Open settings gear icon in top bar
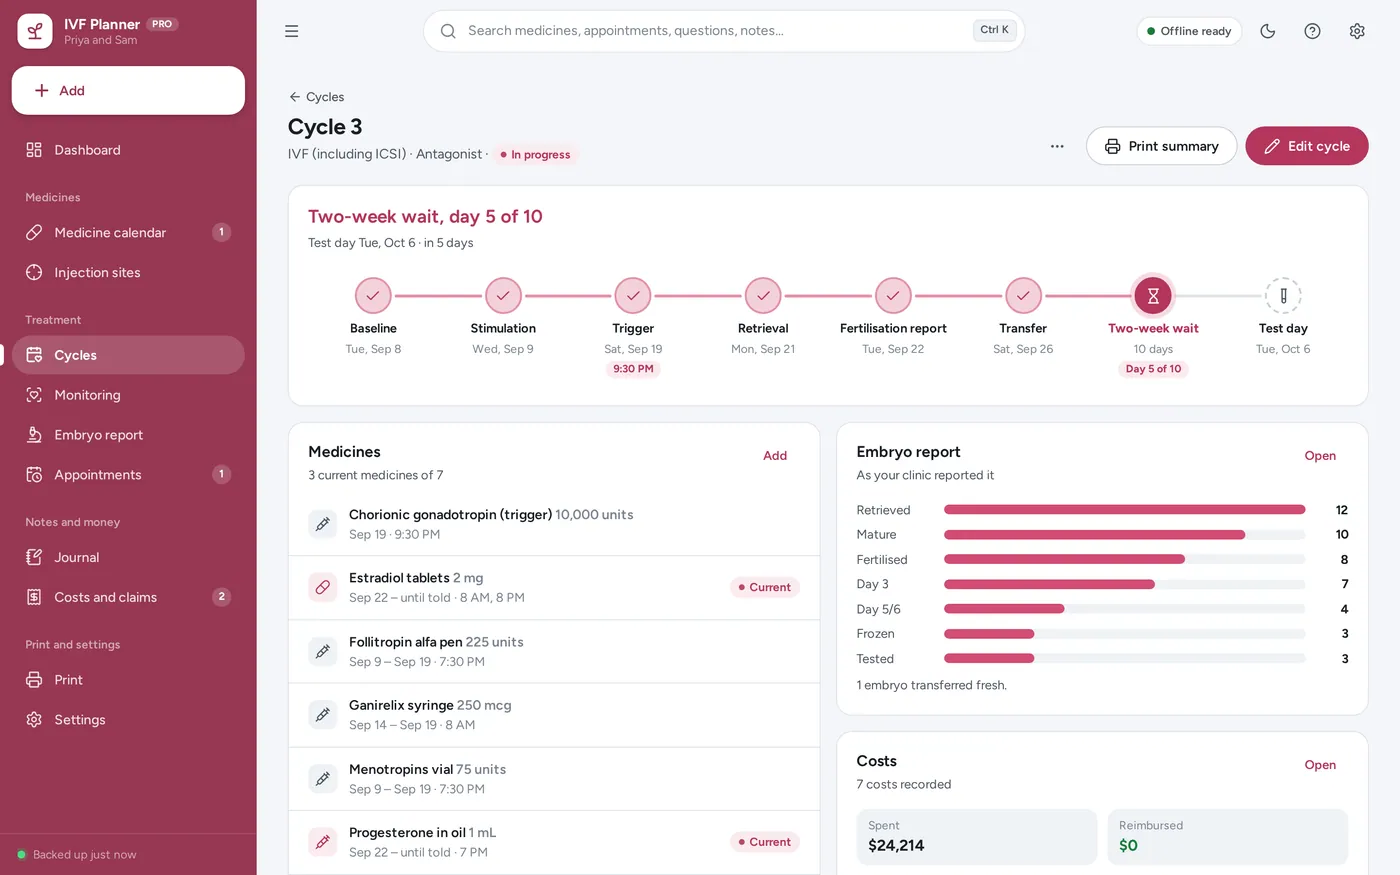Viewport: 1400px width, 875px height. tap(1357, 31)
